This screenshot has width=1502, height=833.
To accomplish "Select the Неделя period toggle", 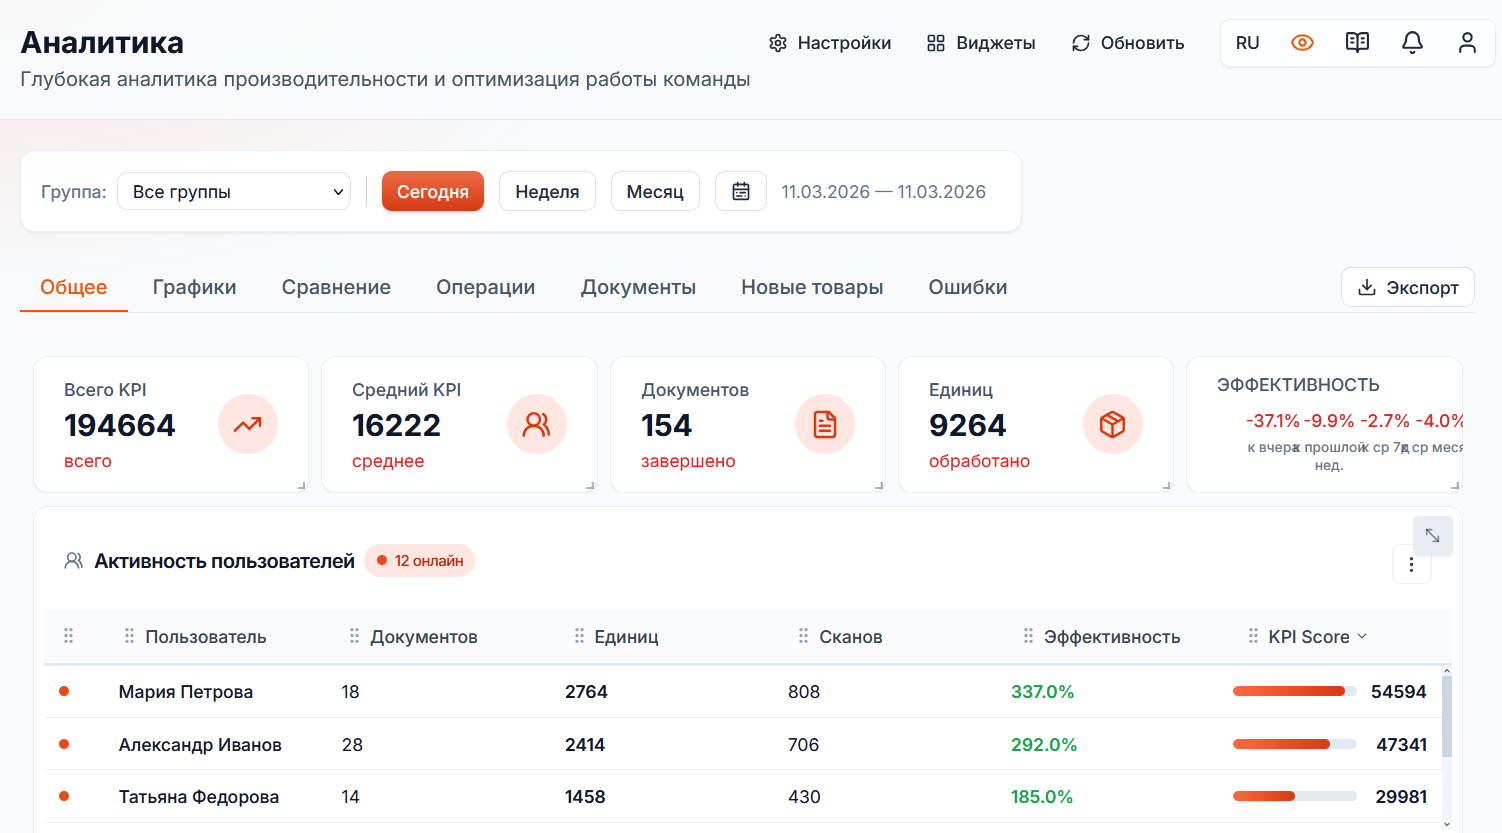I will pos(547,191).
